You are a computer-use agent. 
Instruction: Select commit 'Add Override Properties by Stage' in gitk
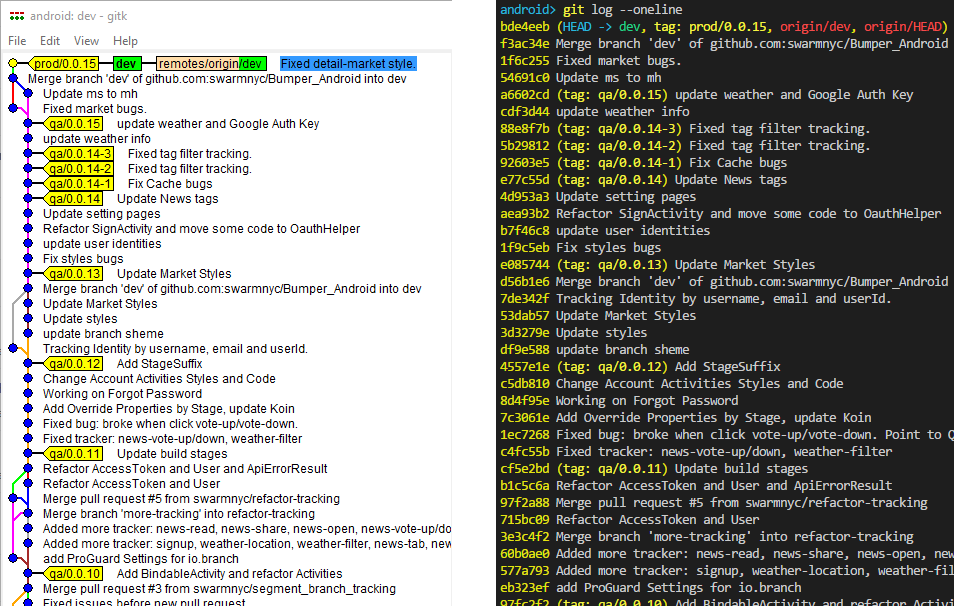click(169, 409)
